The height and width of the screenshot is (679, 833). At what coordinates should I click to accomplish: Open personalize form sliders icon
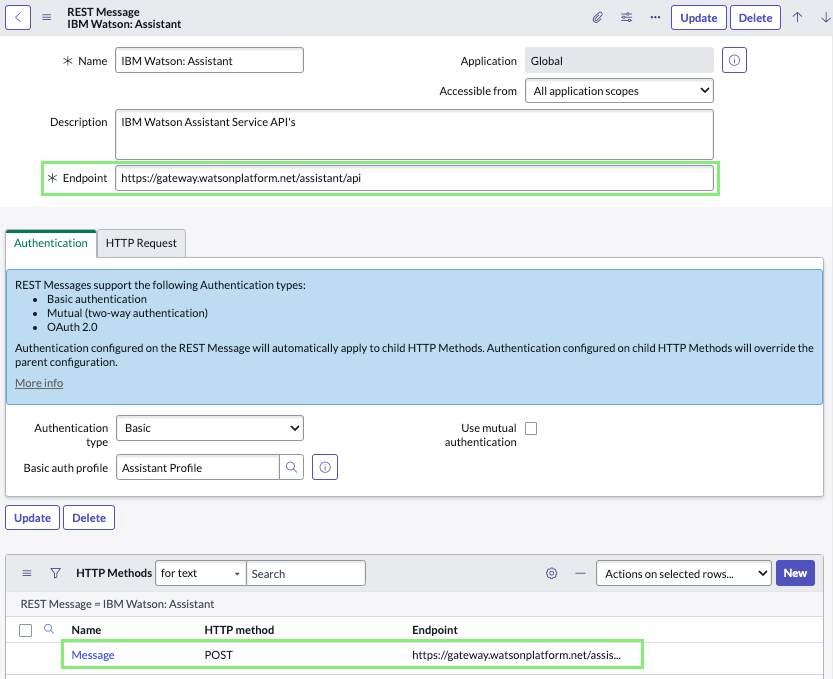pos(626,18)
